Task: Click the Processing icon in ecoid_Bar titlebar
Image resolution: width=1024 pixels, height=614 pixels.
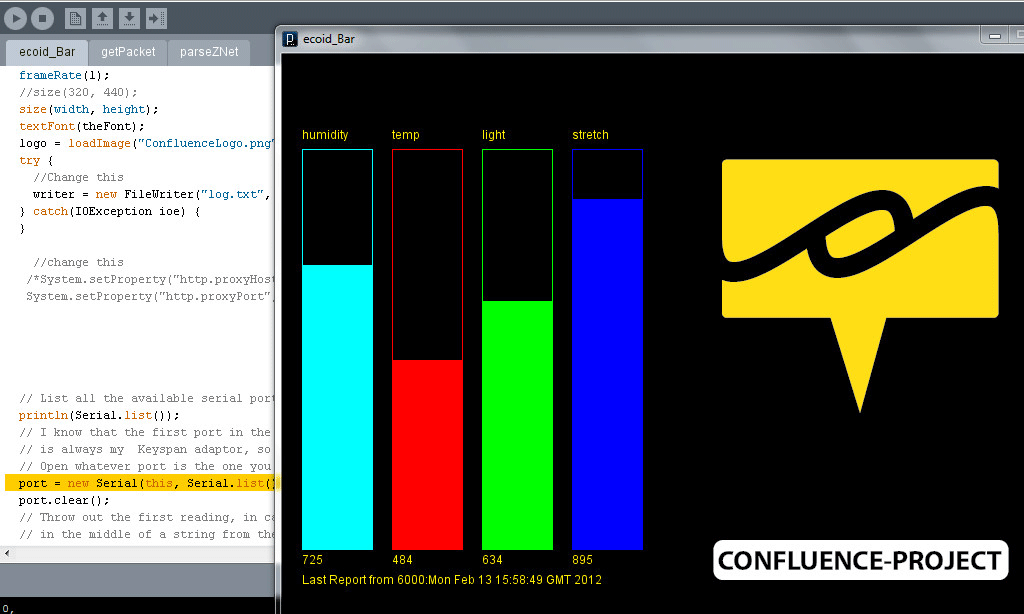Action: coord(290,39)
